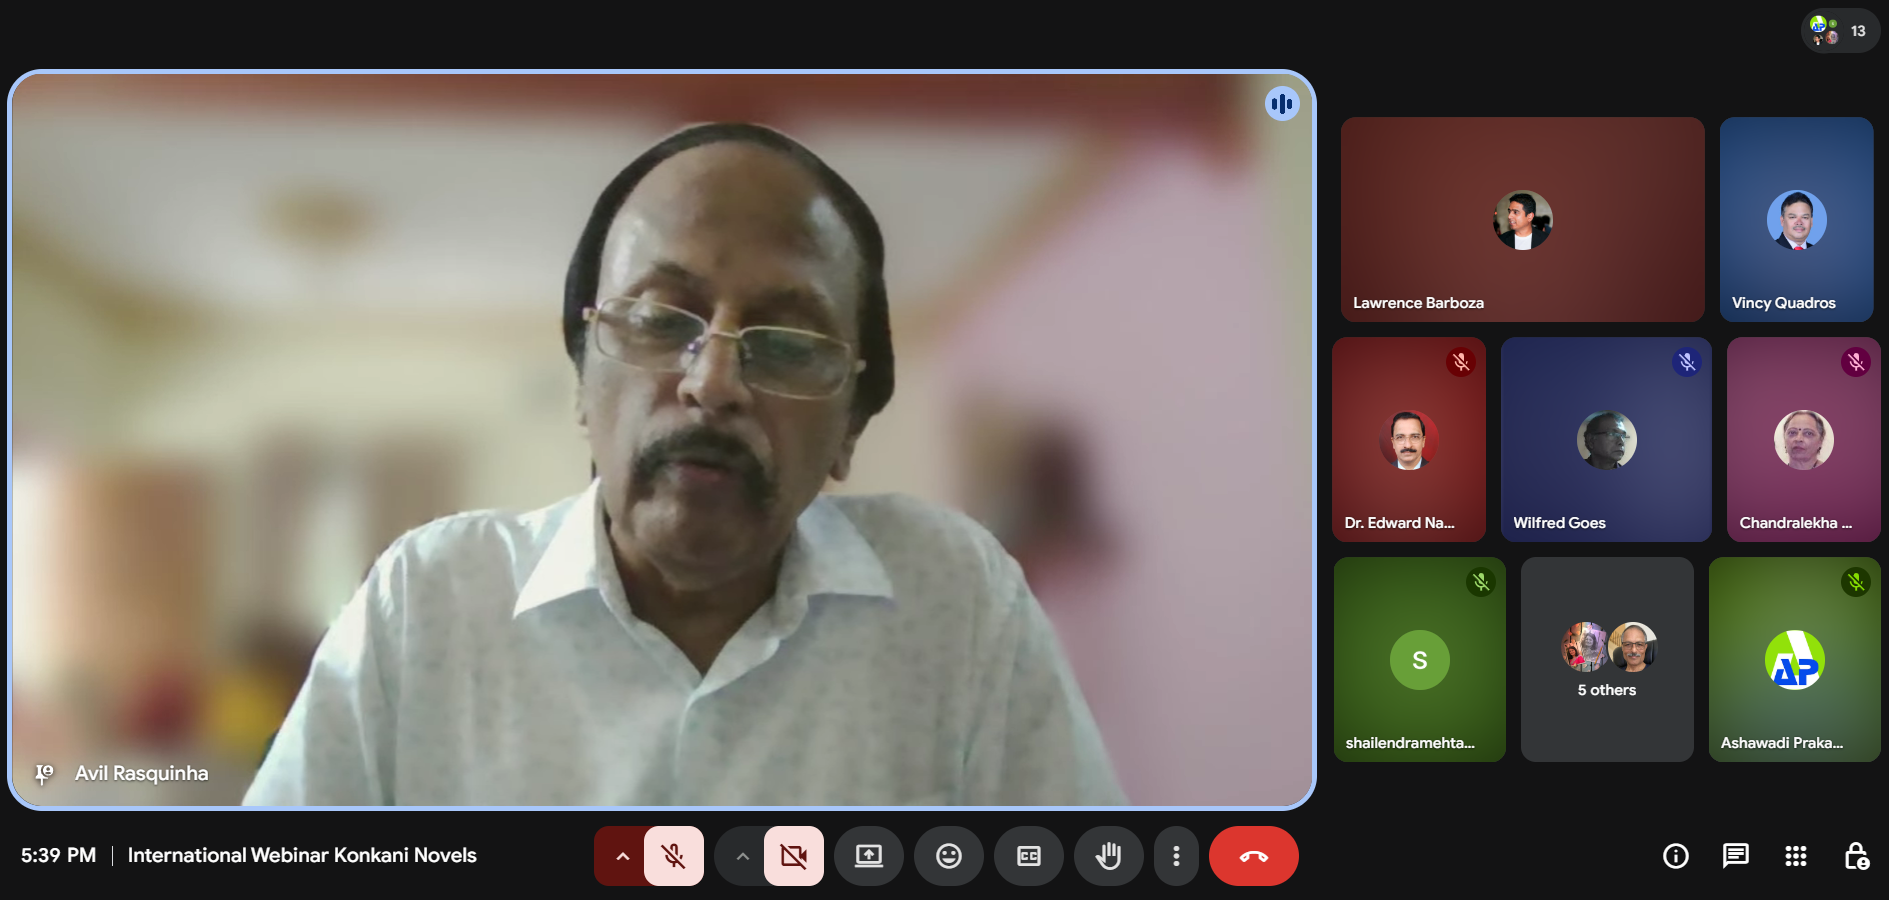Open host controls lock icon
This screenshot has height=900, width=1889.
(1856, 856)
